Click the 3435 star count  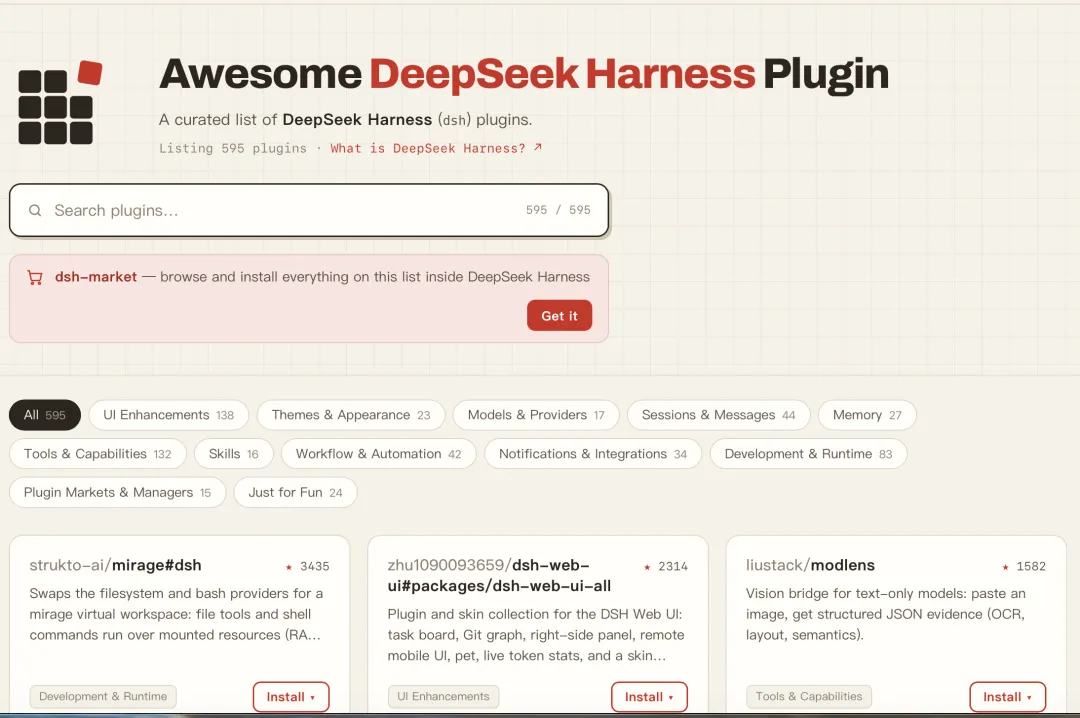pos(315,566)
